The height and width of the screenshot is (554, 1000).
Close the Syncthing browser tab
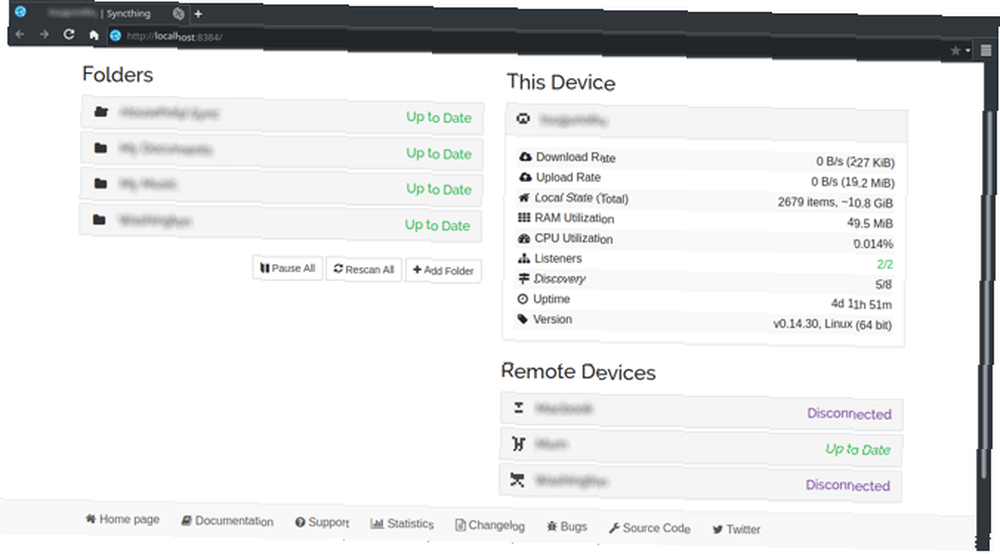tap(179, 13)
